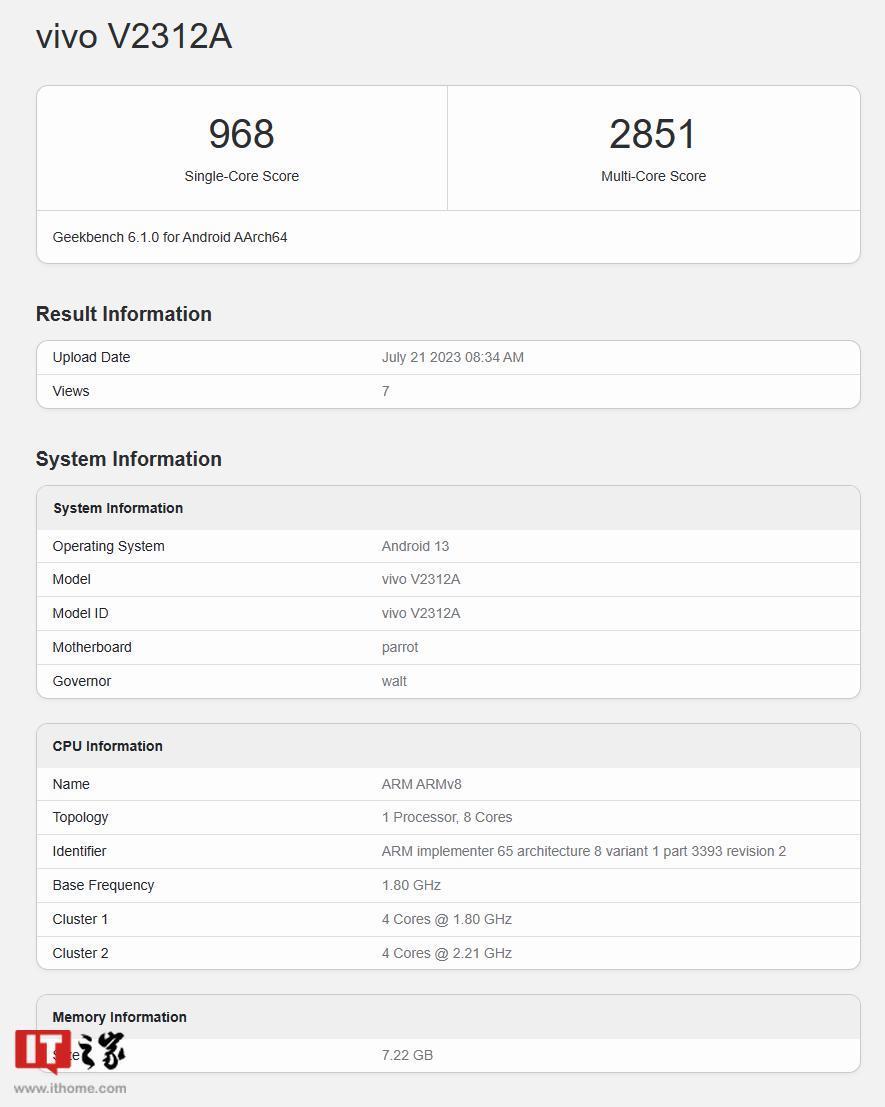The image size is (885, 1107).
Task: Select the 1.80 GHz base frequency value
Action: [411, 885]
